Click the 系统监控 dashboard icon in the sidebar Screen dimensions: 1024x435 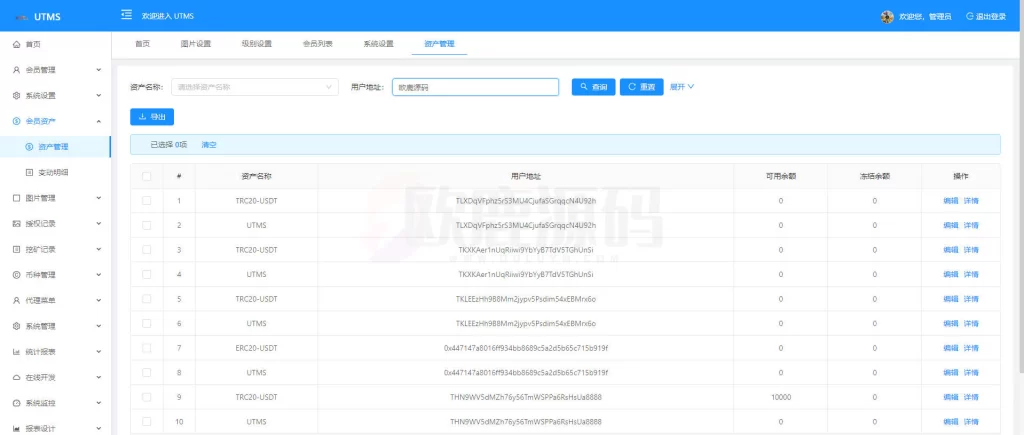17,403
